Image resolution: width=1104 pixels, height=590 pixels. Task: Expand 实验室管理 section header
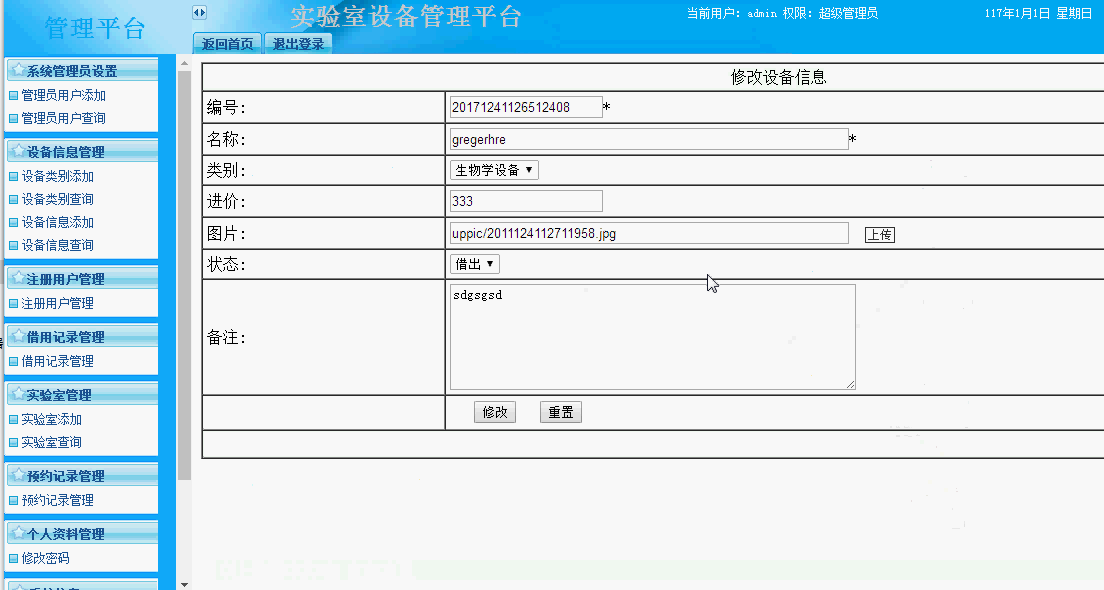[x=82, y=394]
